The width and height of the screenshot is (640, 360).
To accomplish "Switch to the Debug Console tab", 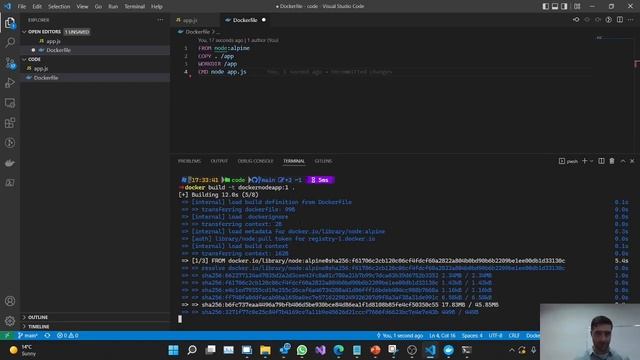I will pos(256,161).
